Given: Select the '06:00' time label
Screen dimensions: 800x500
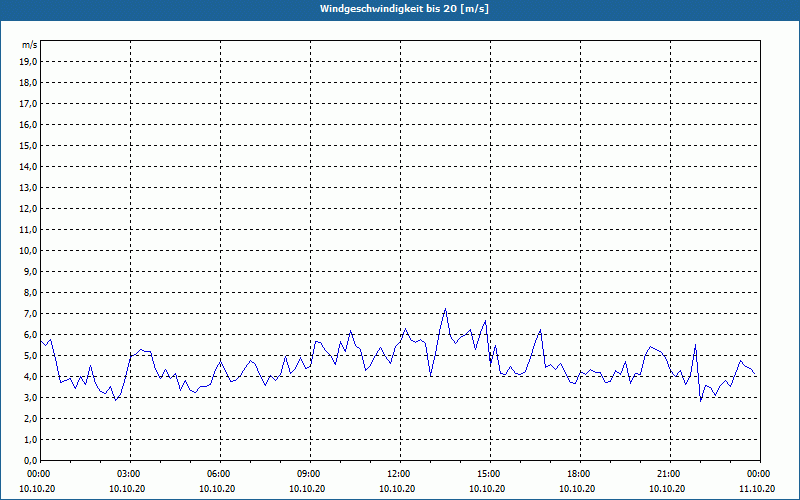Looking at the screenshot, I should click(x=220, y=474).
